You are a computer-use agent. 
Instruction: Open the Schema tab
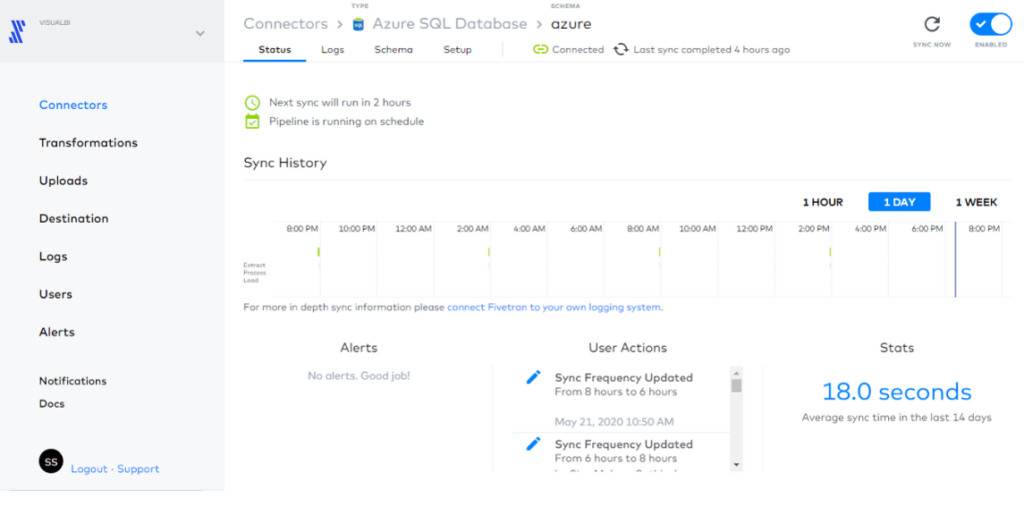(x=393, y=50)
